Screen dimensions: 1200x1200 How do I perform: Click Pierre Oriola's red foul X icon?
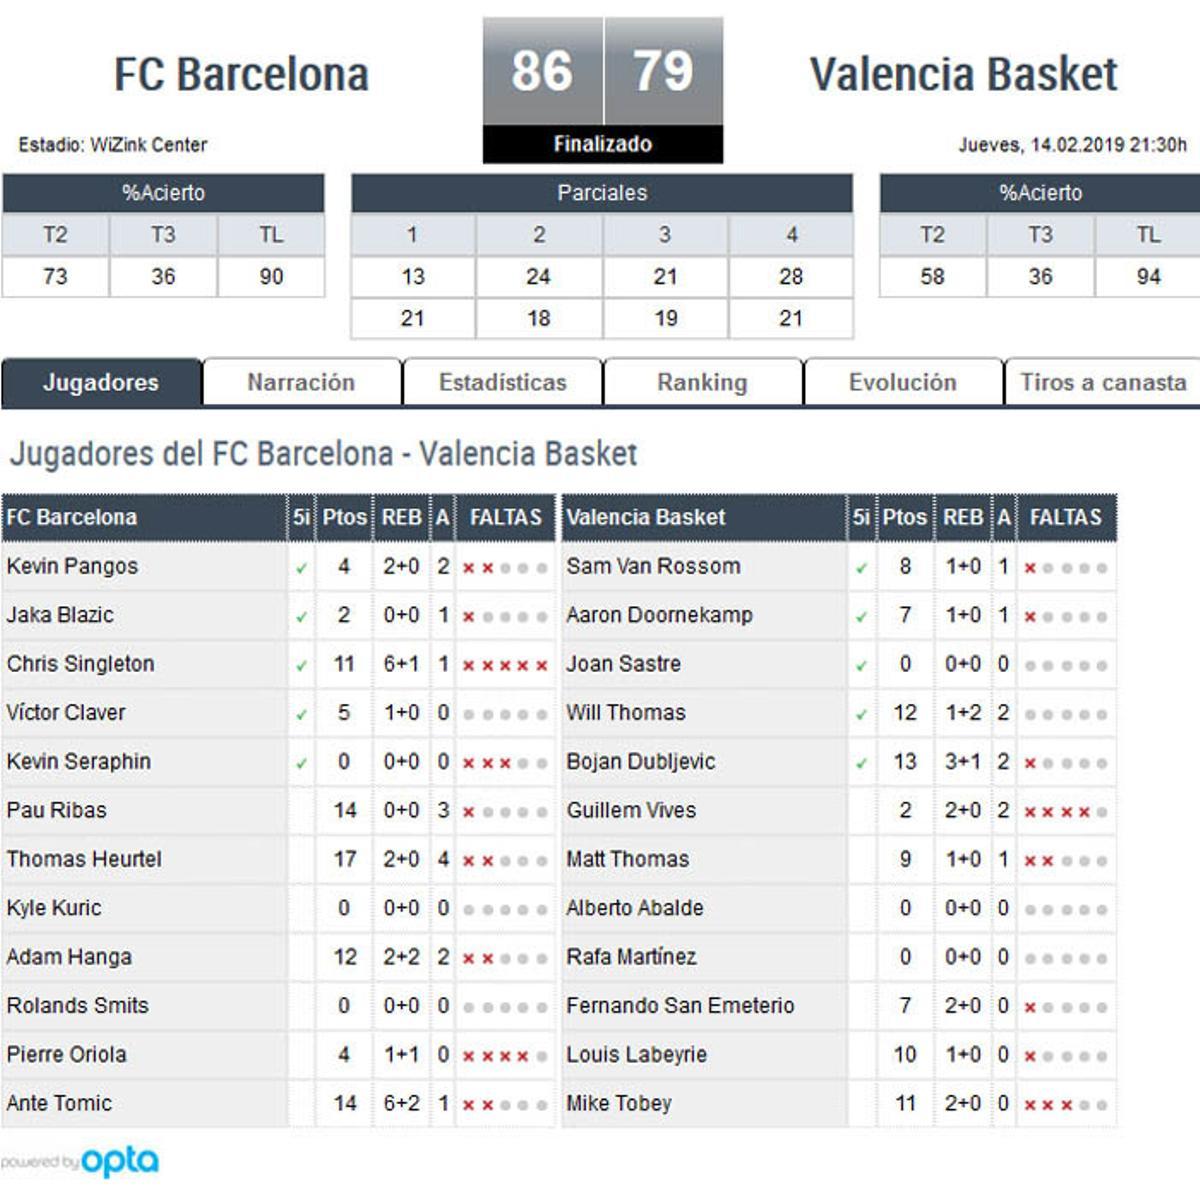470,1054
